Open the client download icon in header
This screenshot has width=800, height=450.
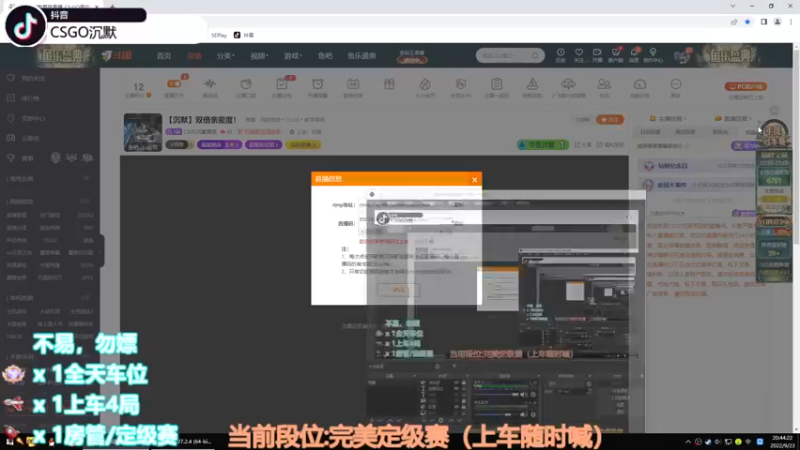tap(616, 52)
